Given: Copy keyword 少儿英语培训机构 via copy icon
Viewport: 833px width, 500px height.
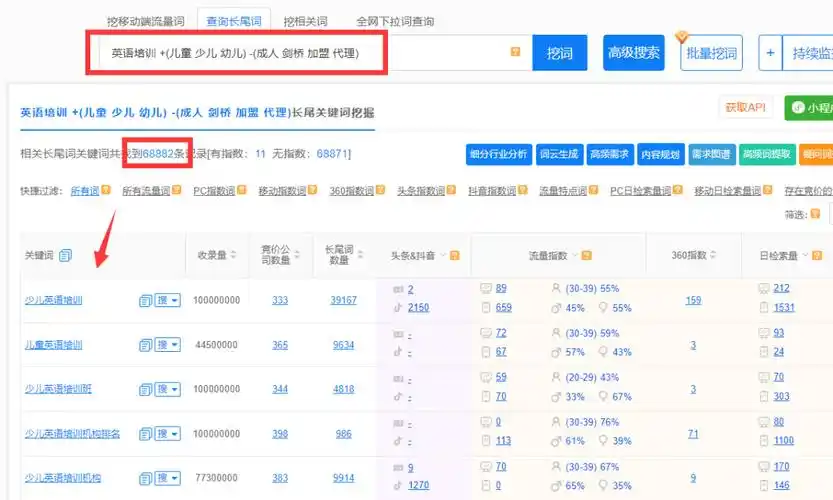Looking at the screenshot, I should tap(146, 478).
